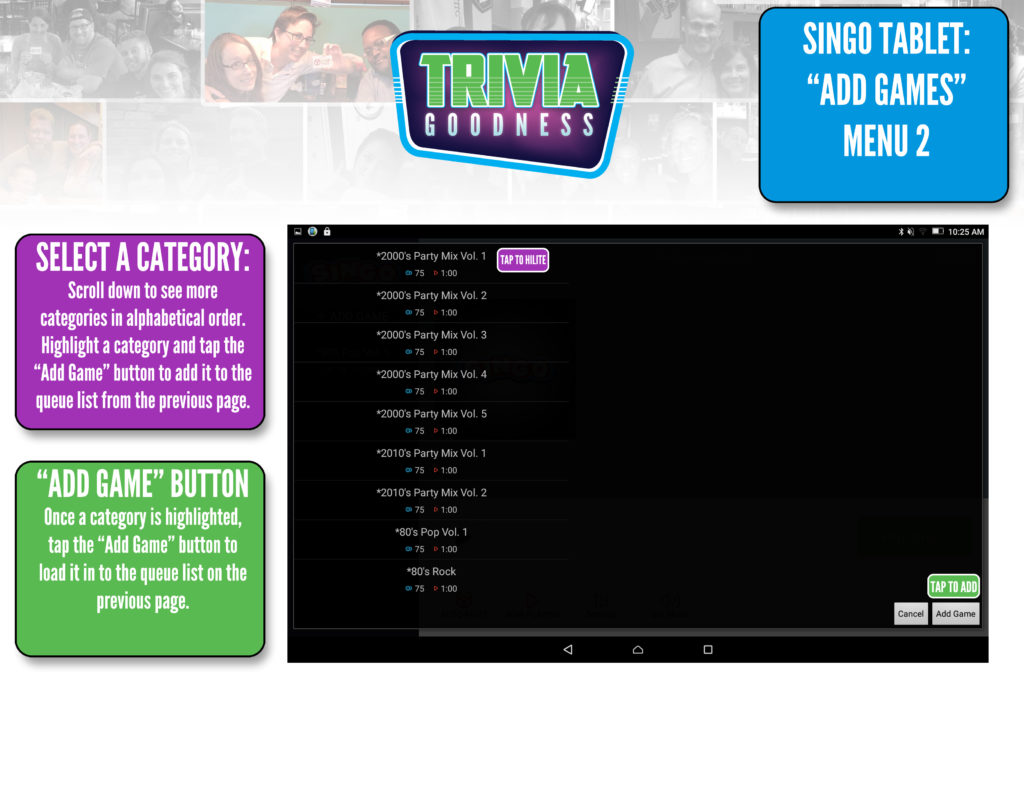
Task: Tap the muted volume status icon
Action: tap(910, 232)
